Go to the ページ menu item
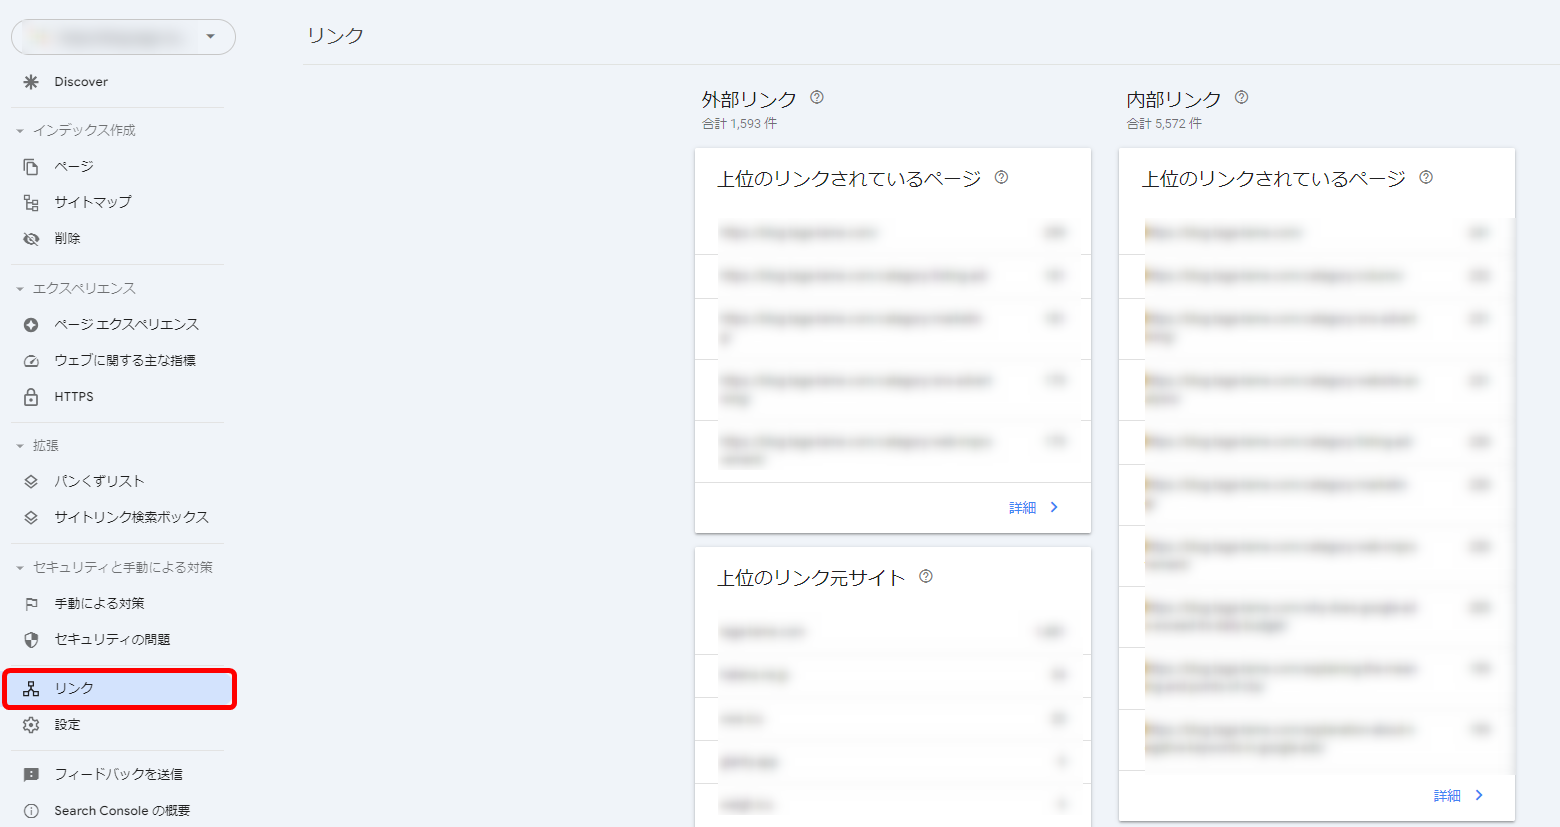Viewport: 1560px width, 827px height. pyautogui.click(x=74, y=167)
